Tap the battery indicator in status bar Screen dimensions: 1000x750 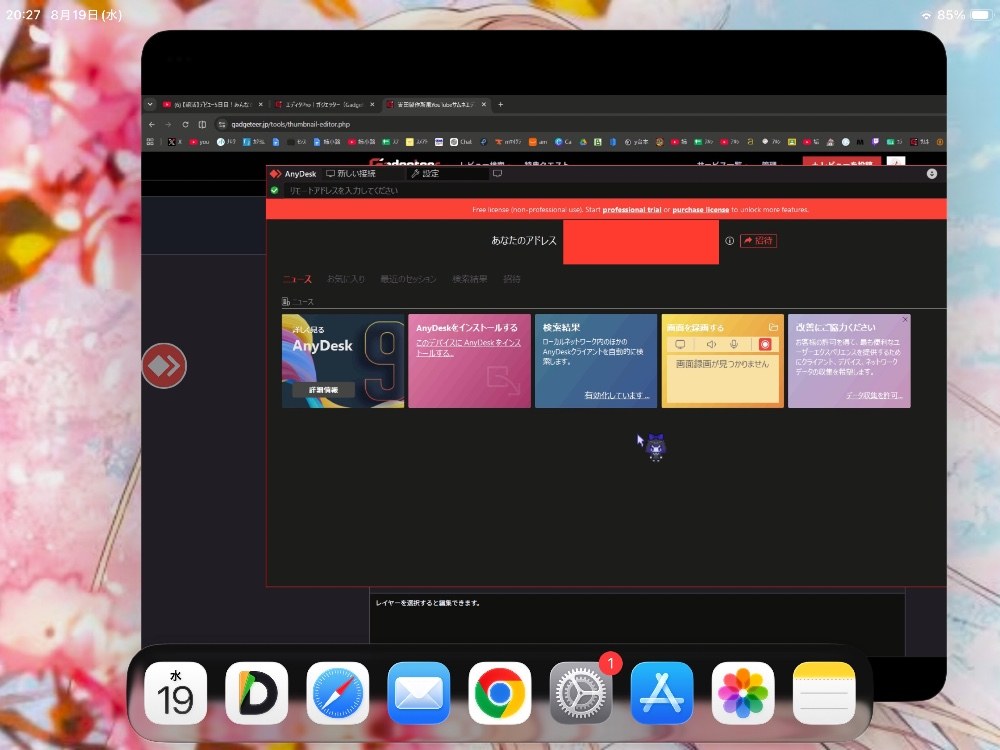(x=981, y=14)
